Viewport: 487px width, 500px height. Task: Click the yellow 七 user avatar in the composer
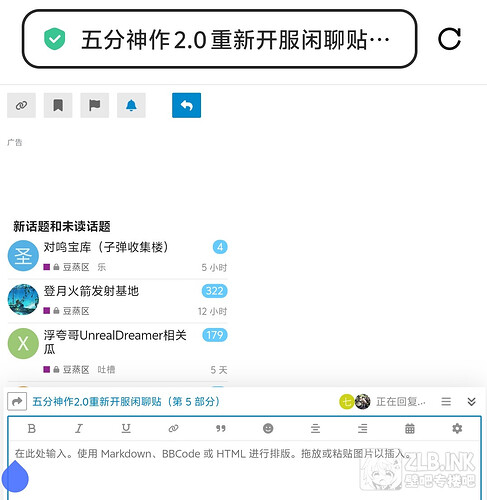pyautogui.click(x=347, y=401)
